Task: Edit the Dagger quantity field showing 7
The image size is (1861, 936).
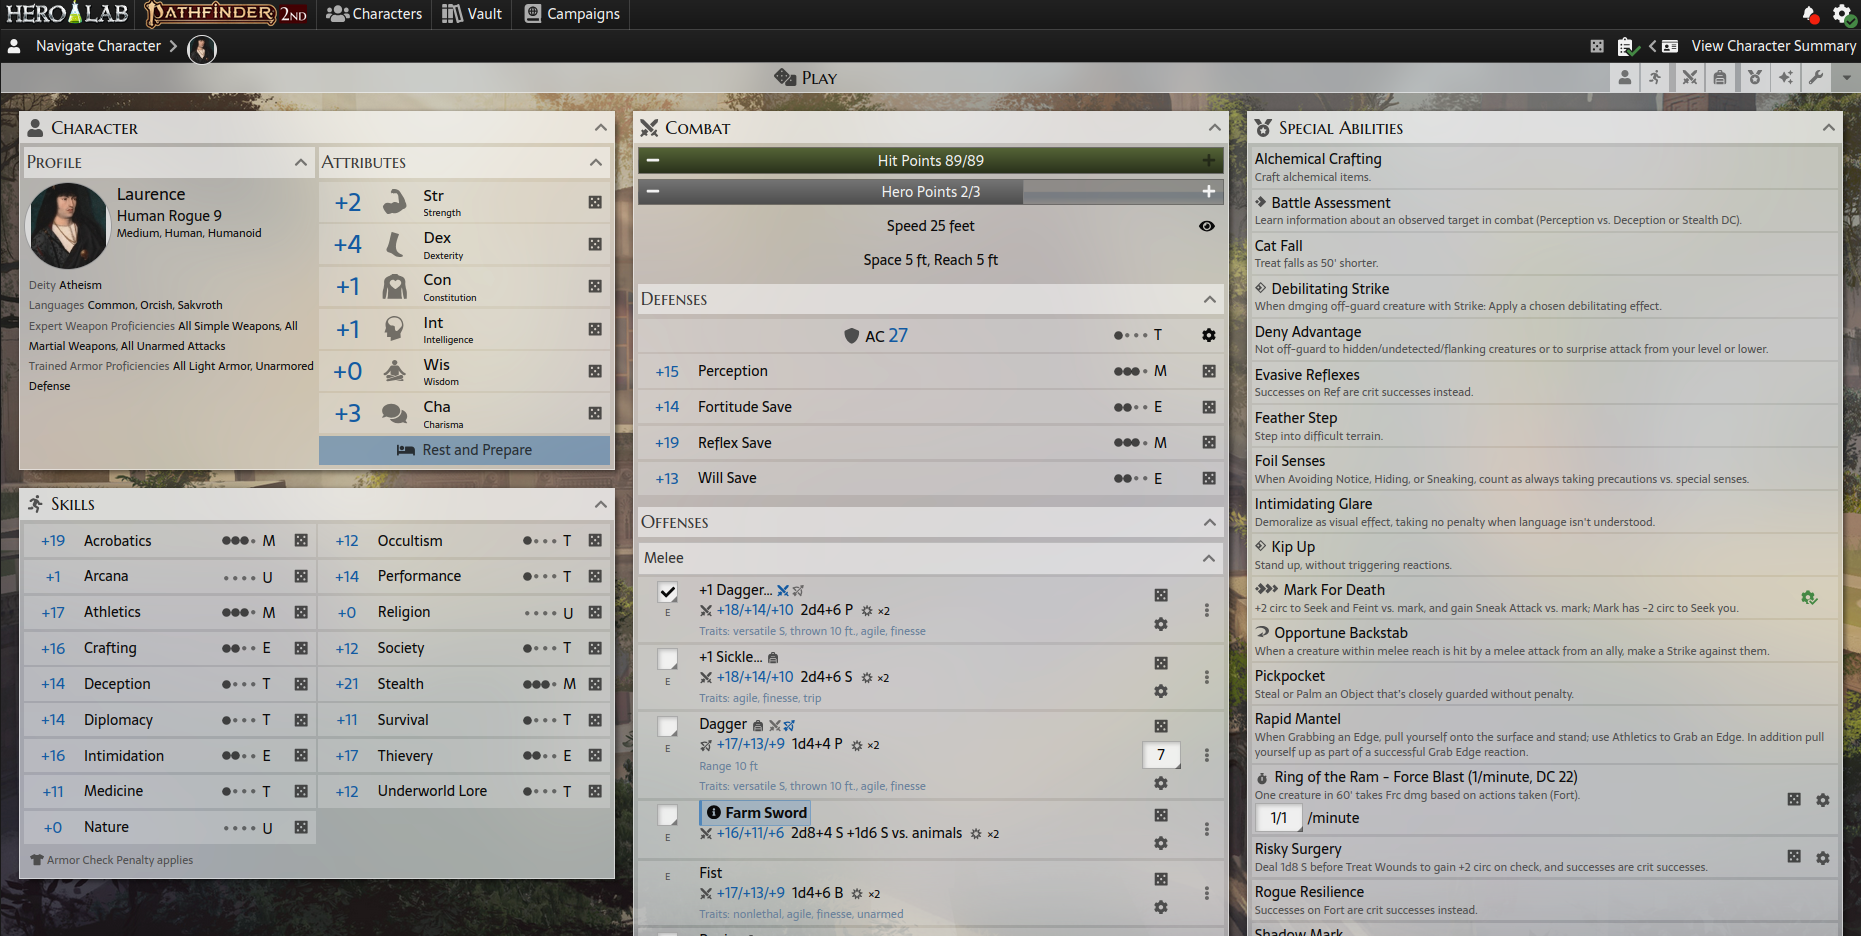Action: point(1161,755)
